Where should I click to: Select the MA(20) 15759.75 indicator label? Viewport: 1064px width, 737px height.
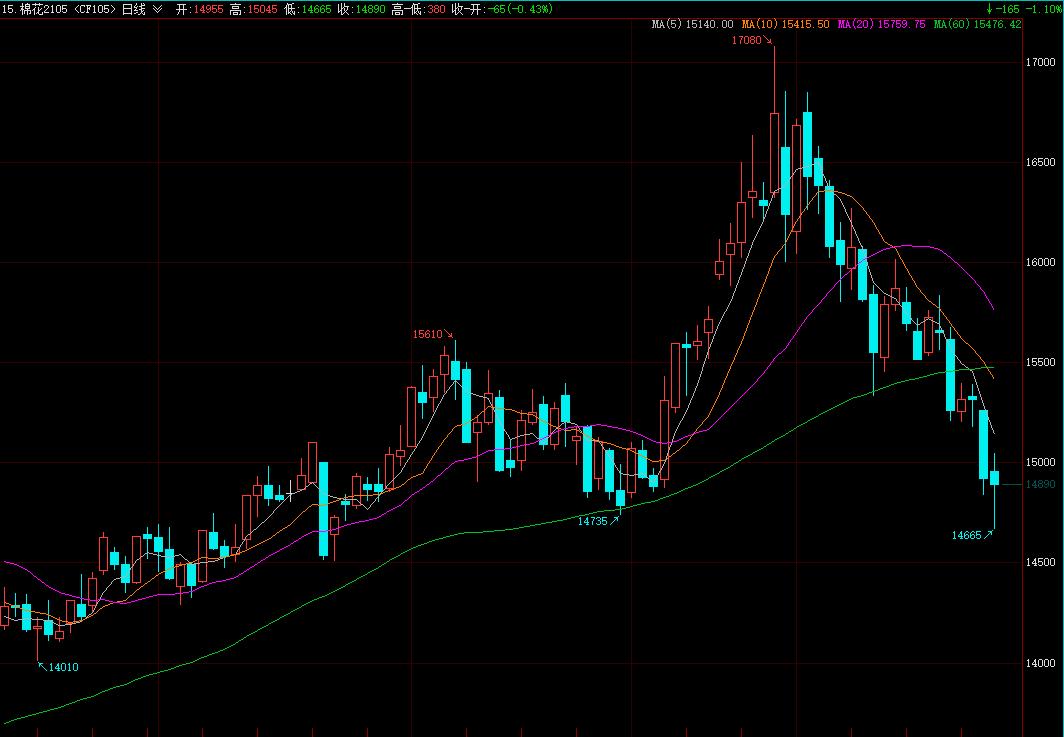pos(881,24)
